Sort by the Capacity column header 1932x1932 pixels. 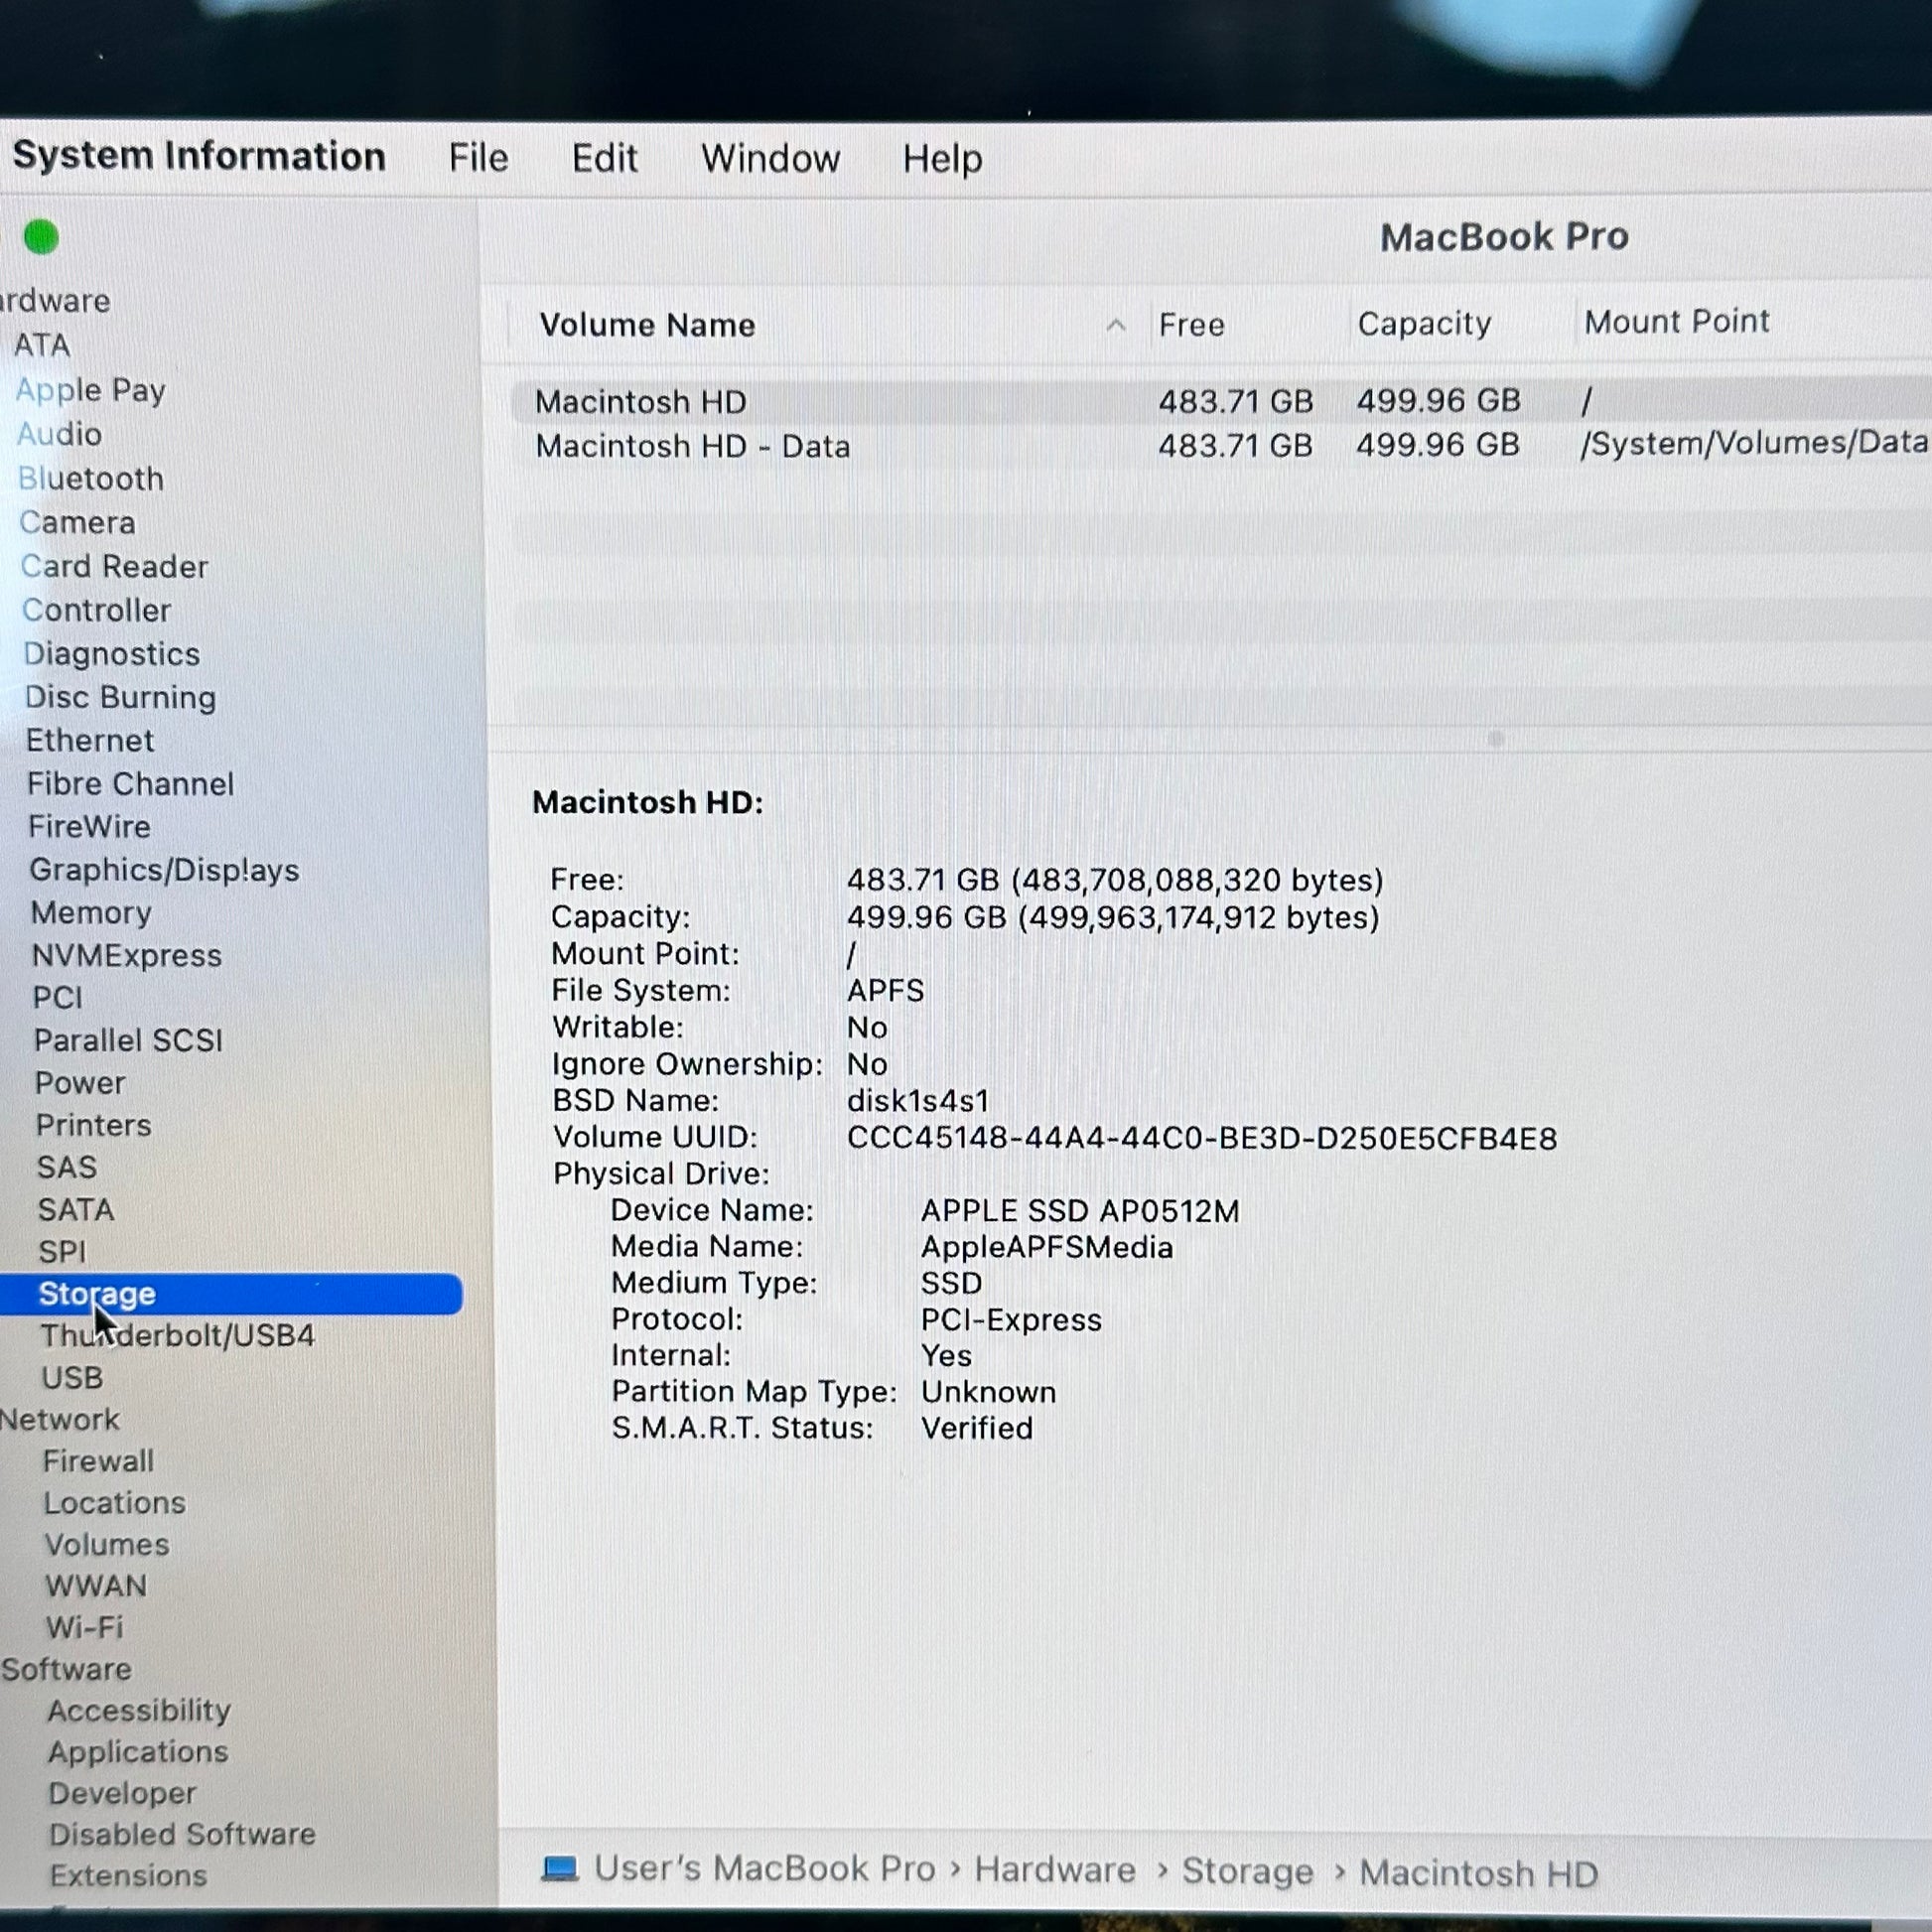[1424, 324]
